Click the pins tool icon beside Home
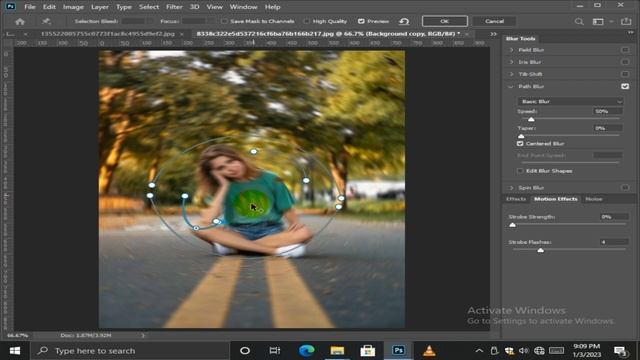 tap(46, 21)
